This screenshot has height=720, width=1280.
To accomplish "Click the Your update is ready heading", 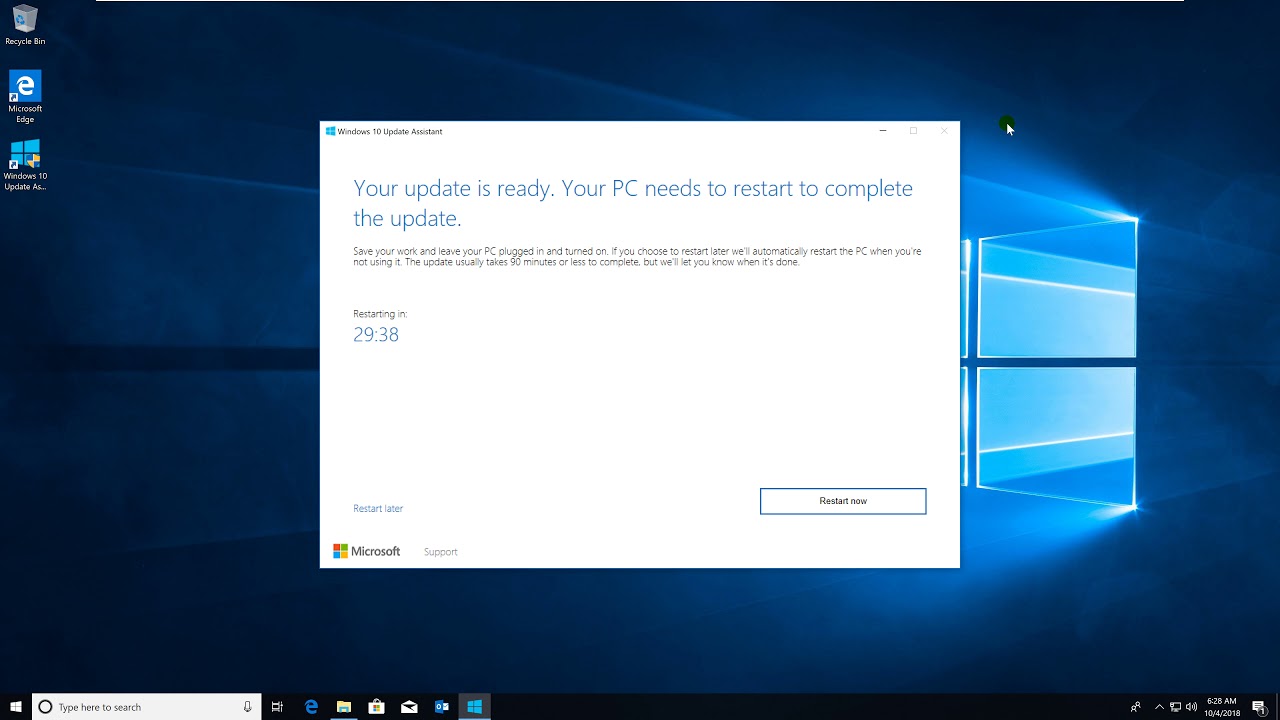I will (633, 203).
